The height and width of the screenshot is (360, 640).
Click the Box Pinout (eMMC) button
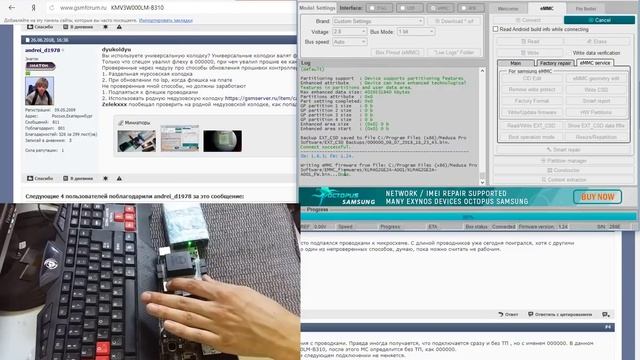(398, 52)
